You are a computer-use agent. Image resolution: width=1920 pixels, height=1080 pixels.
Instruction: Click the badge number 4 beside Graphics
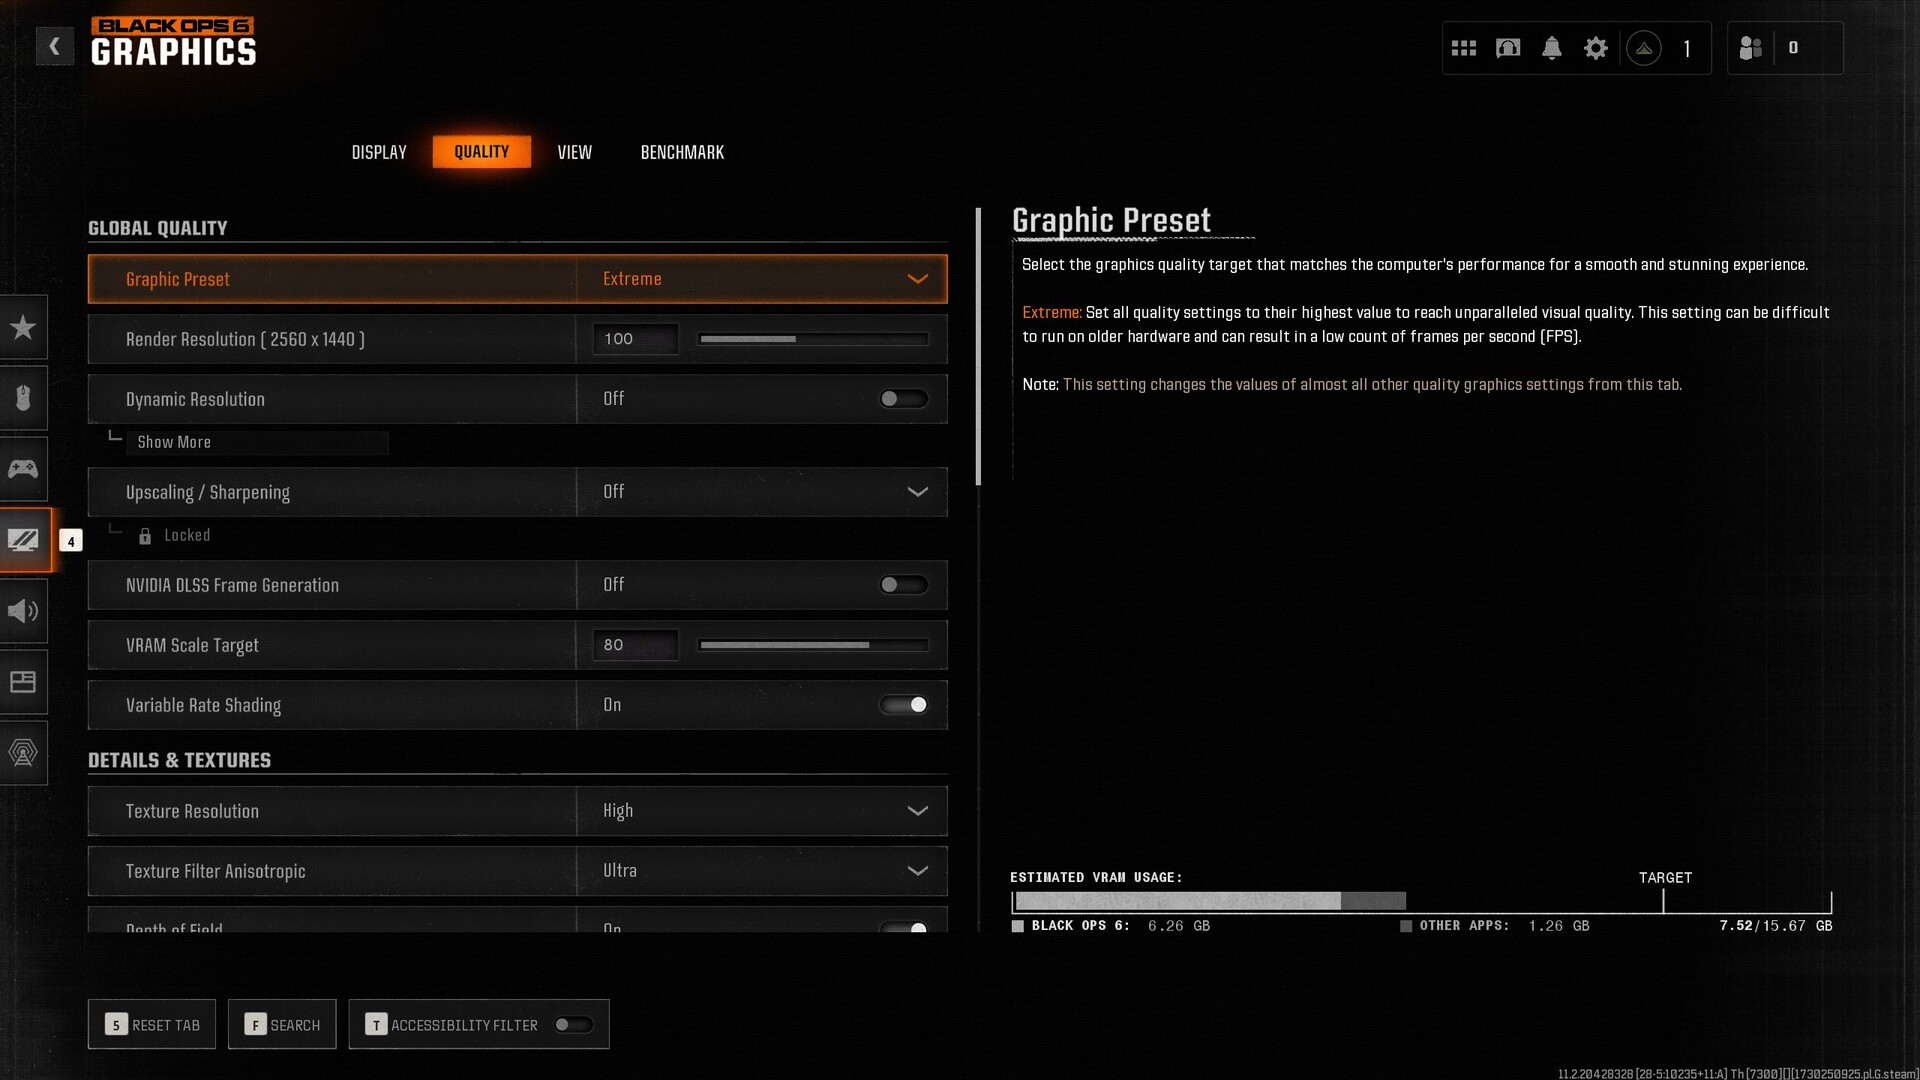pos(71,541)
